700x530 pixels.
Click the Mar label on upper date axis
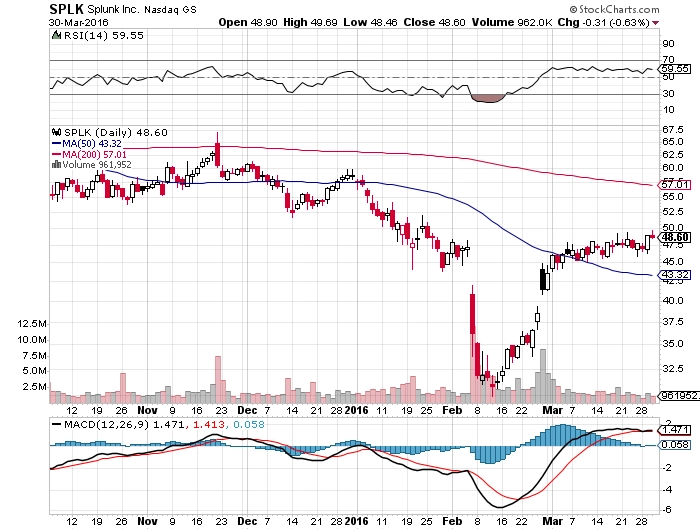[552, 410]
